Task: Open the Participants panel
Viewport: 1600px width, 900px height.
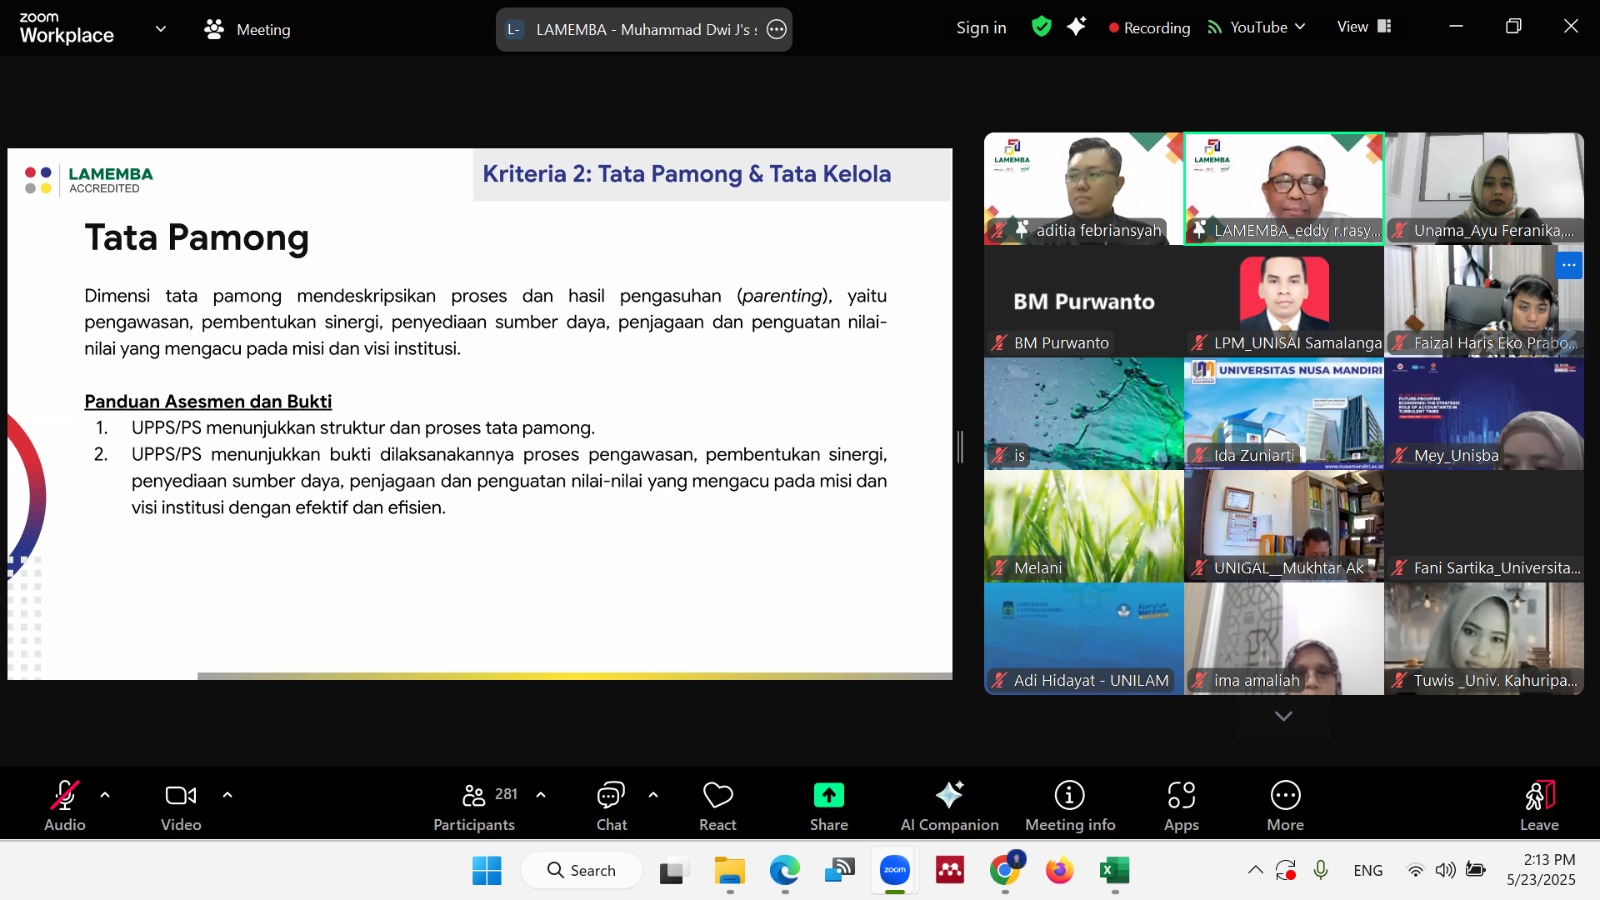Action: click(x=475, y=805)
